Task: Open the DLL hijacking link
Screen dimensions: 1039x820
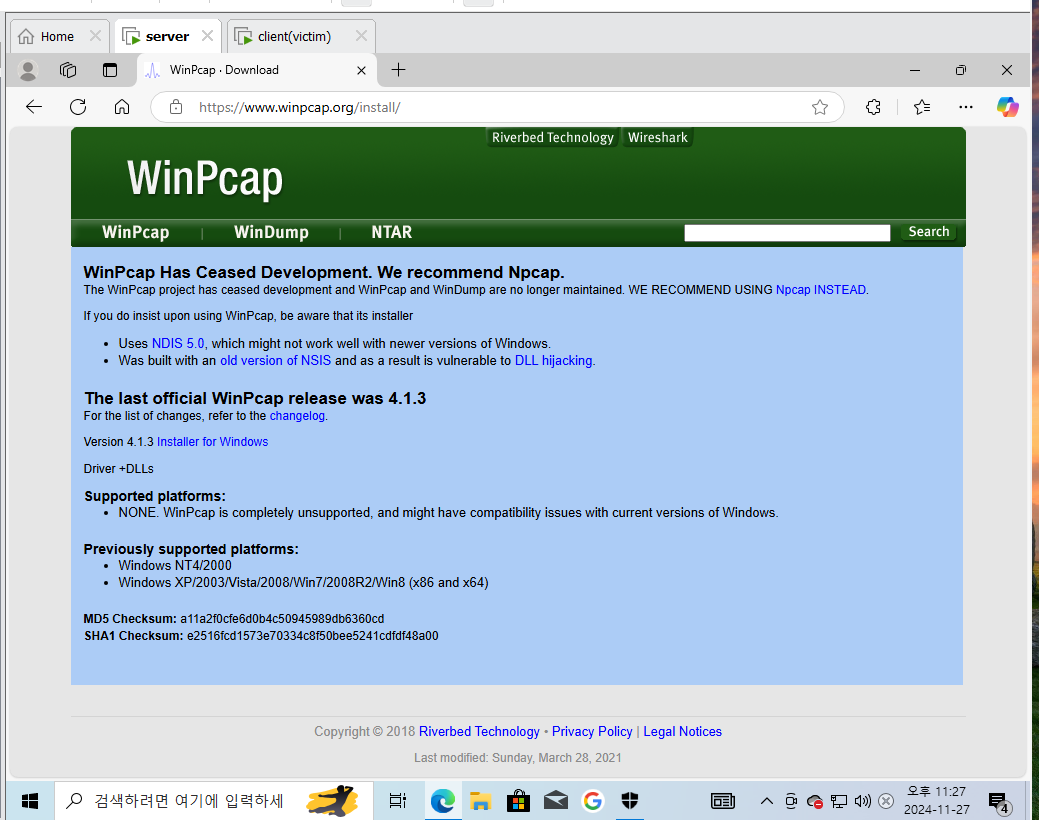Action: click(553, 361)
